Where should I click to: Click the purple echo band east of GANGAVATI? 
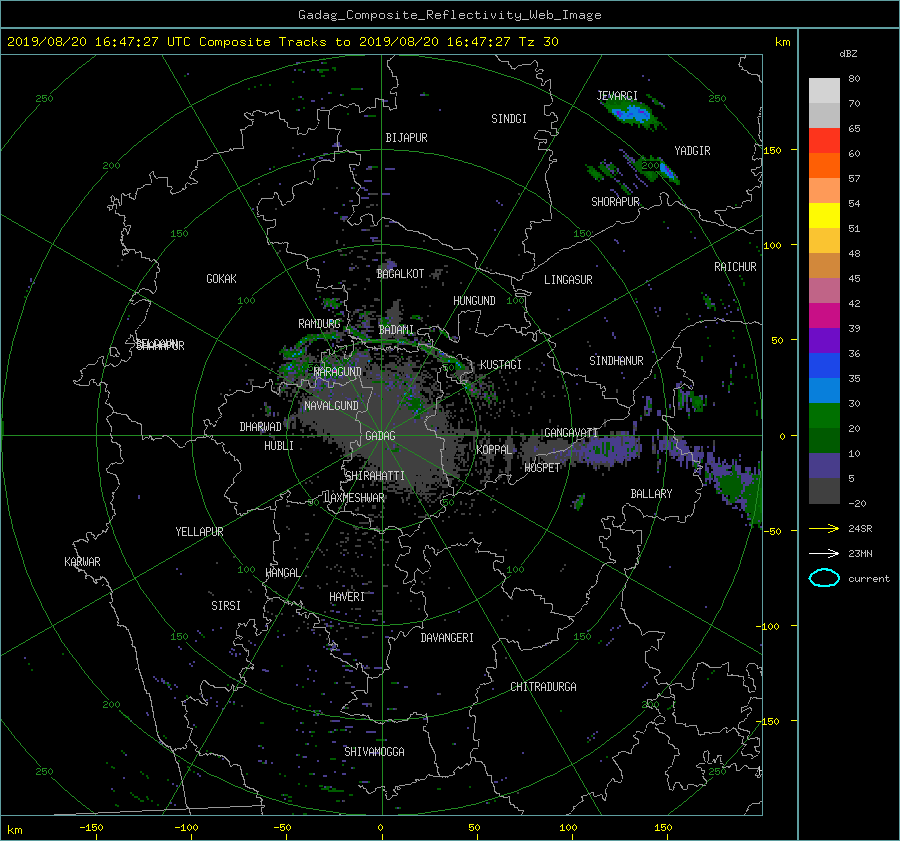[x=608, y=449]
